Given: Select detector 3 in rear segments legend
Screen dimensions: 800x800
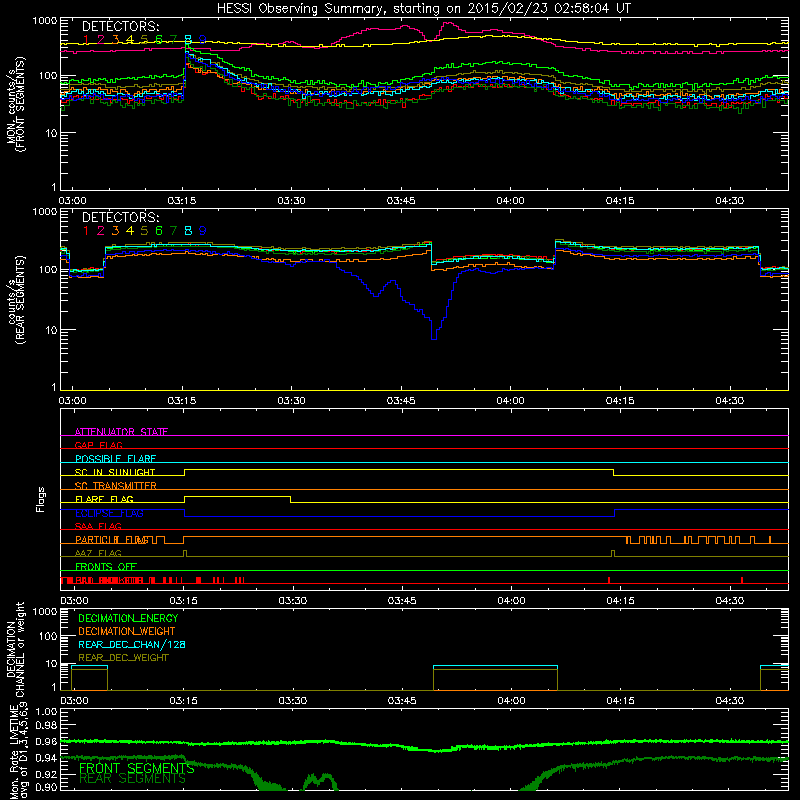Looking at the screenshot, I should (115, 231).
